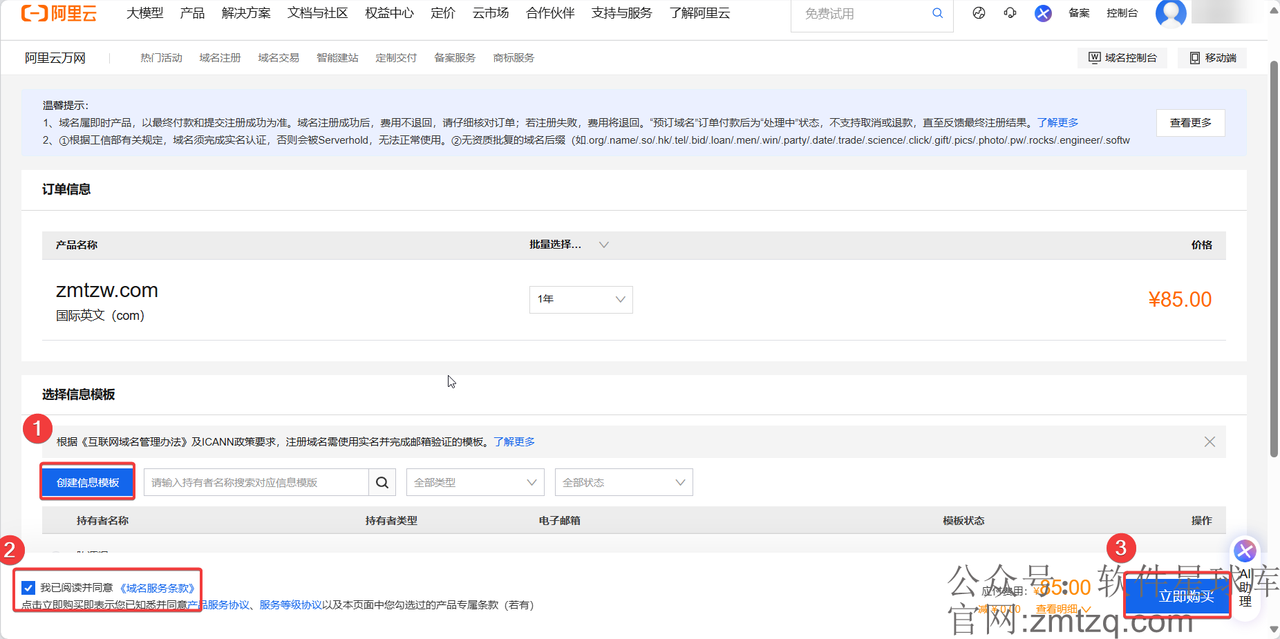This screenshot has width=1280, height=639.
Task: Open the 解决方案 menu
Action: pos(246,13)
